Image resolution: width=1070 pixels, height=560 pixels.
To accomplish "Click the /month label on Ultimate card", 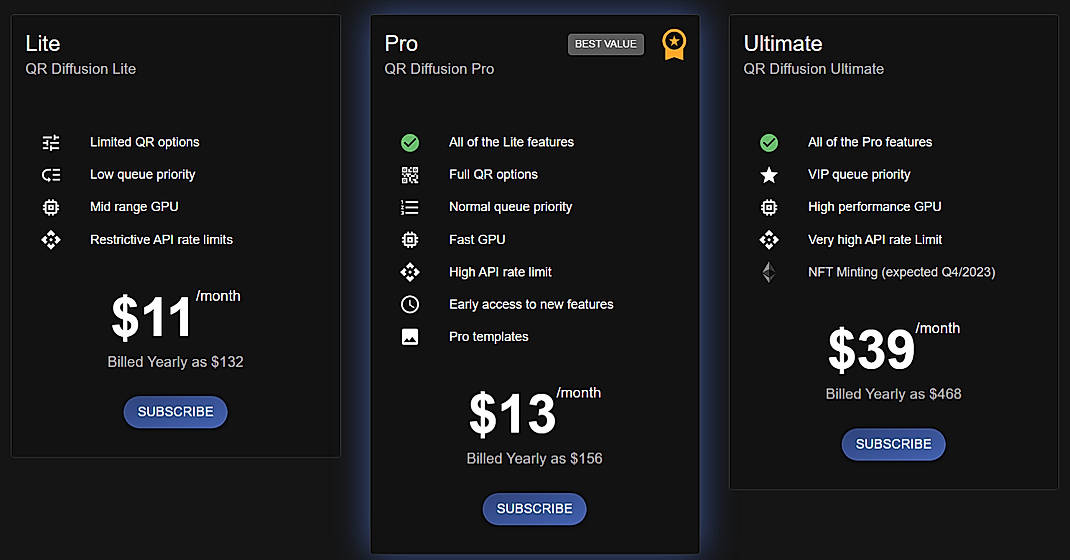I will pos(938,329).
